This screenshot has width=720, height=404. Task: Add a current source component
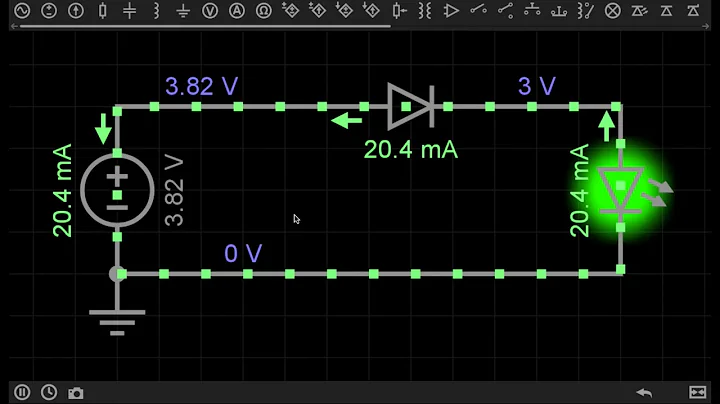[76, 11]
